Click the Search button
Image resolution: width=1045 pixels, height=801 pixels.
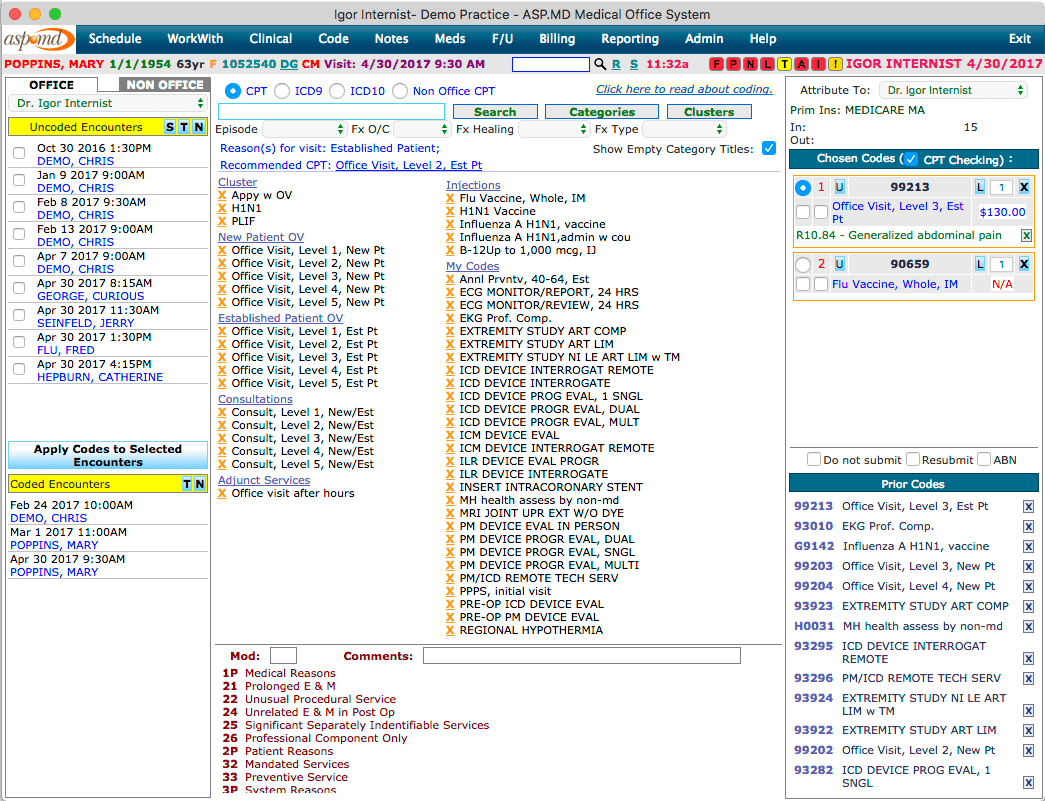496,111
